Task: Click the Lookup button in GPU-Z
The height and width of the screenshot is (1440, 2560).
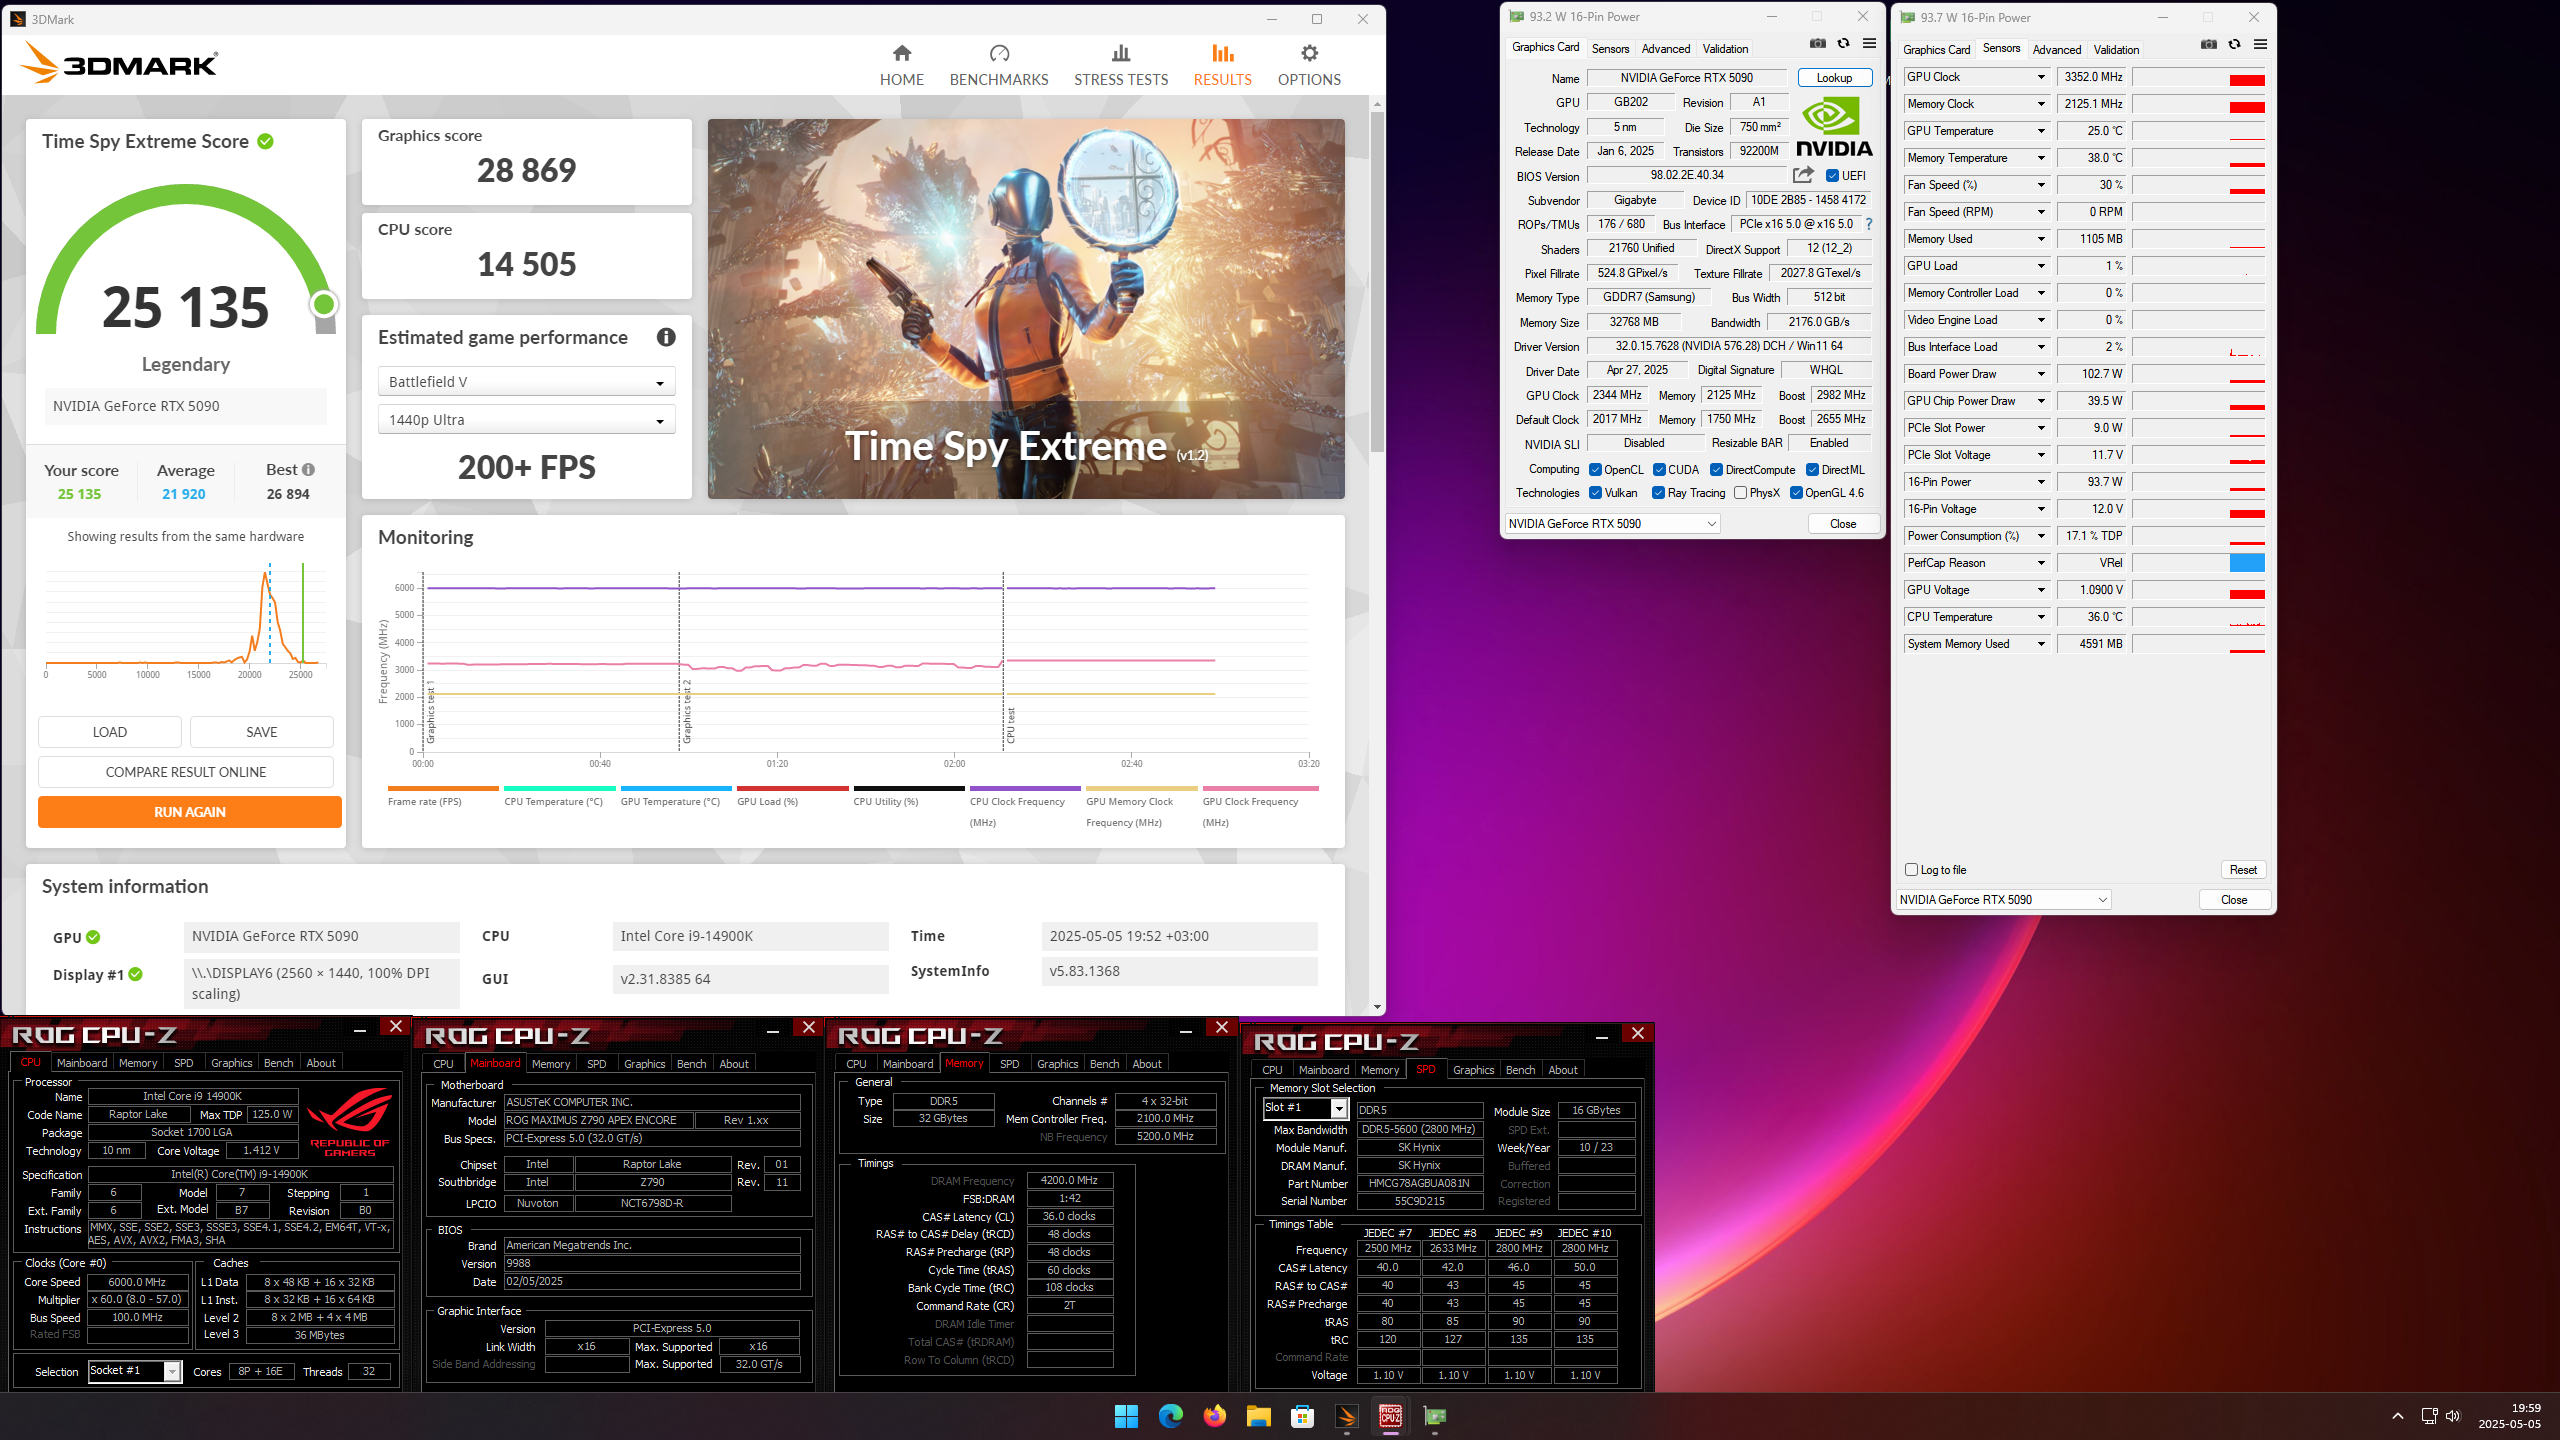Action: (1834, 78)
